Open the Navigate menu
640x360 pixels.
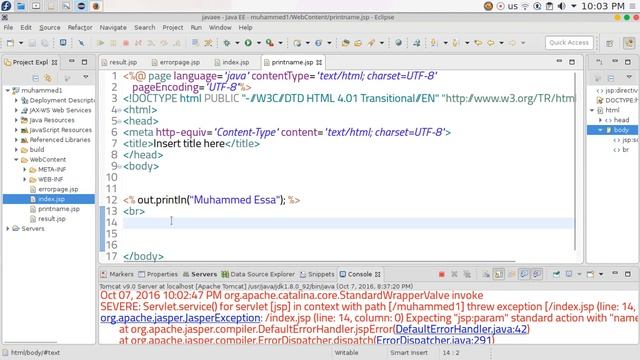113,27
